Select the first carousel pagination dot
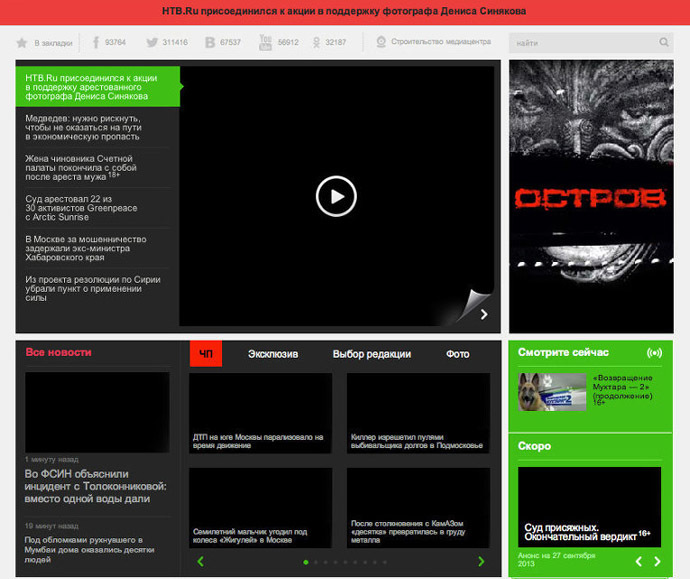The height and width of the screenshot is (579, 690). click(306, 562)
